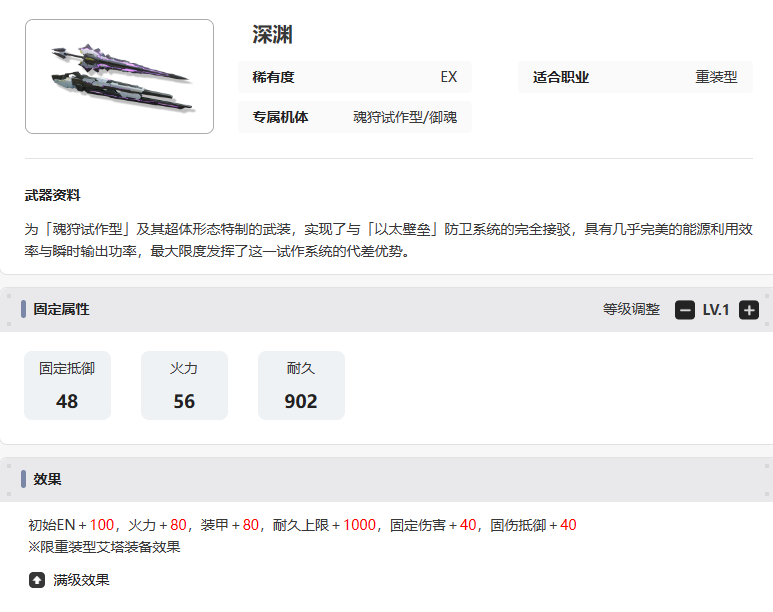Increase level with the plus button

point(749,310)
